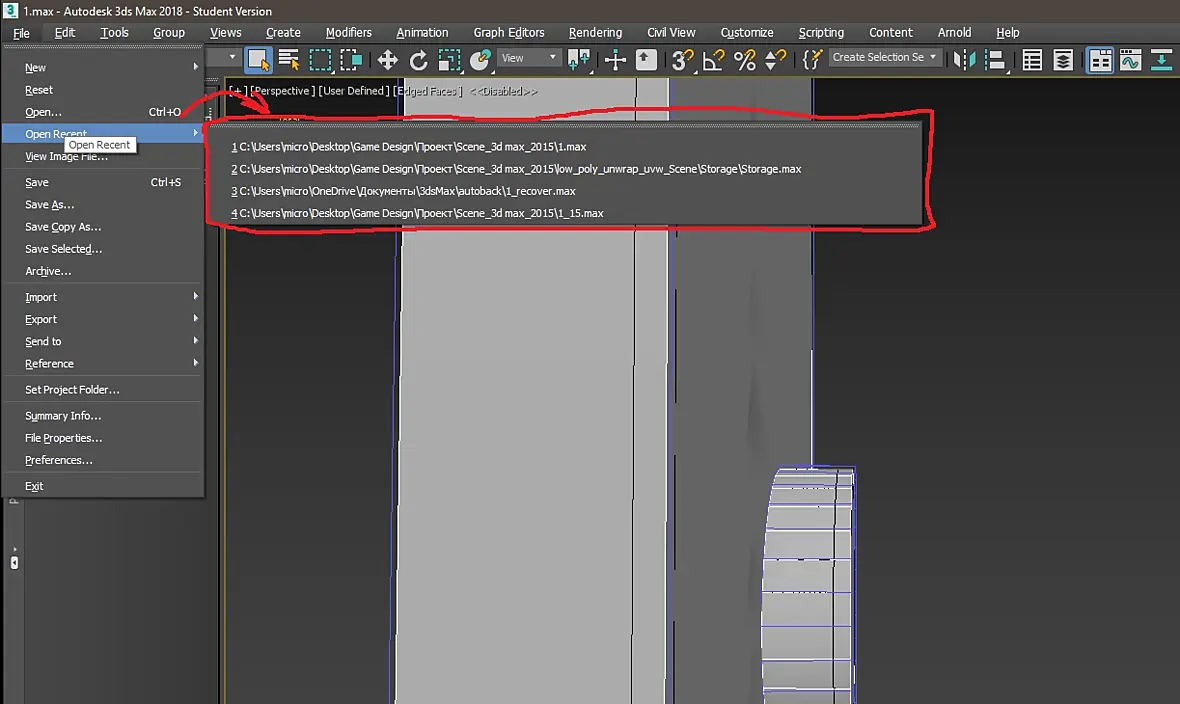
Task: Click the Use Pivot Point Center icon
Action: (579, 59)
